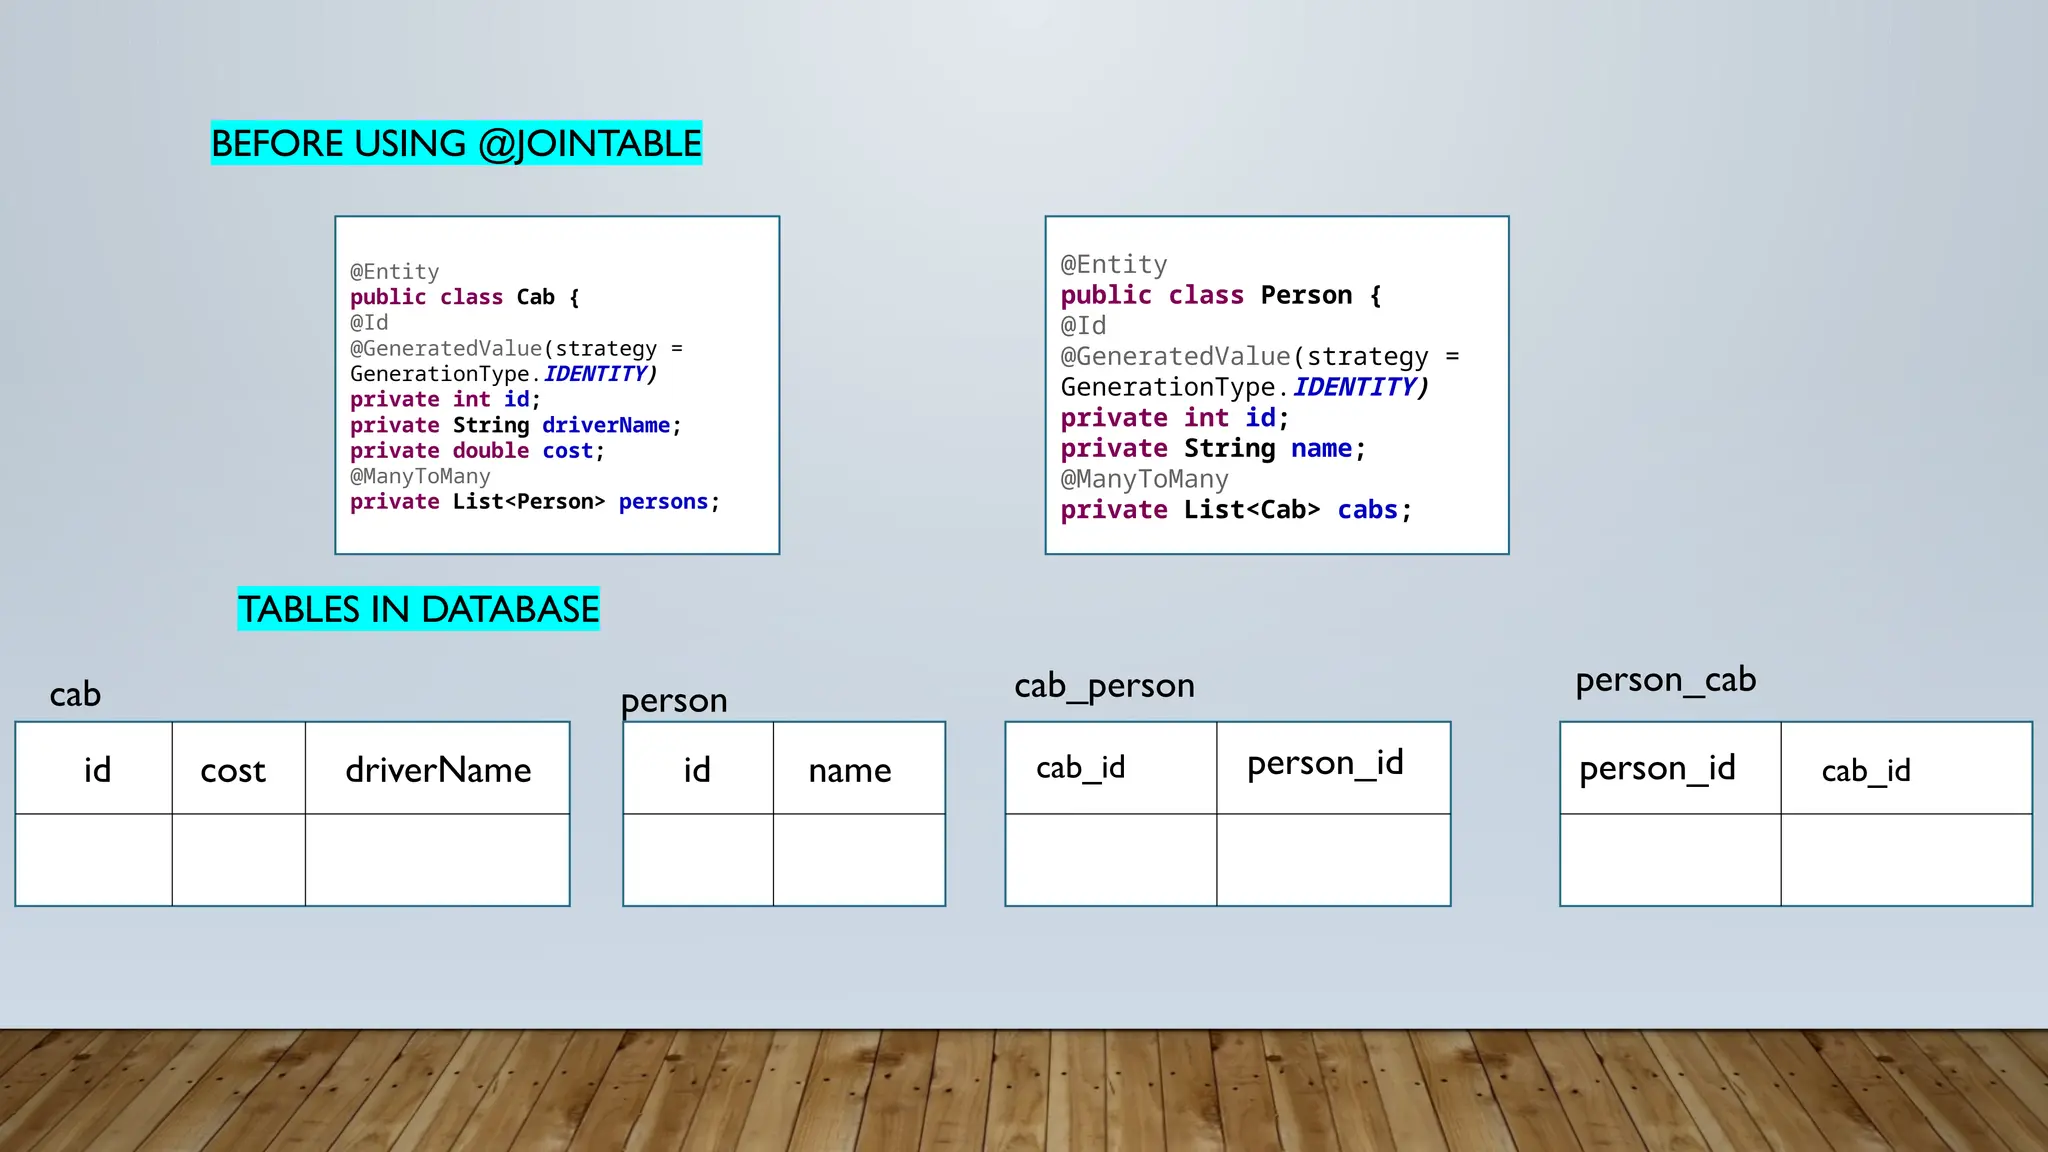Select the id header in cab table

(96, 769)
